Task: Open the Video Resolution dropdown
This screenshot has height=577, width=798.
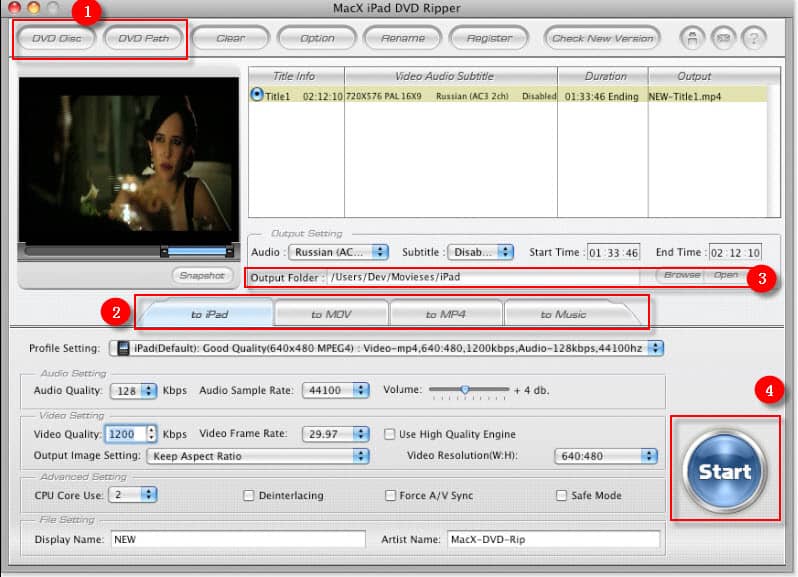Action: tap(606, 456)
